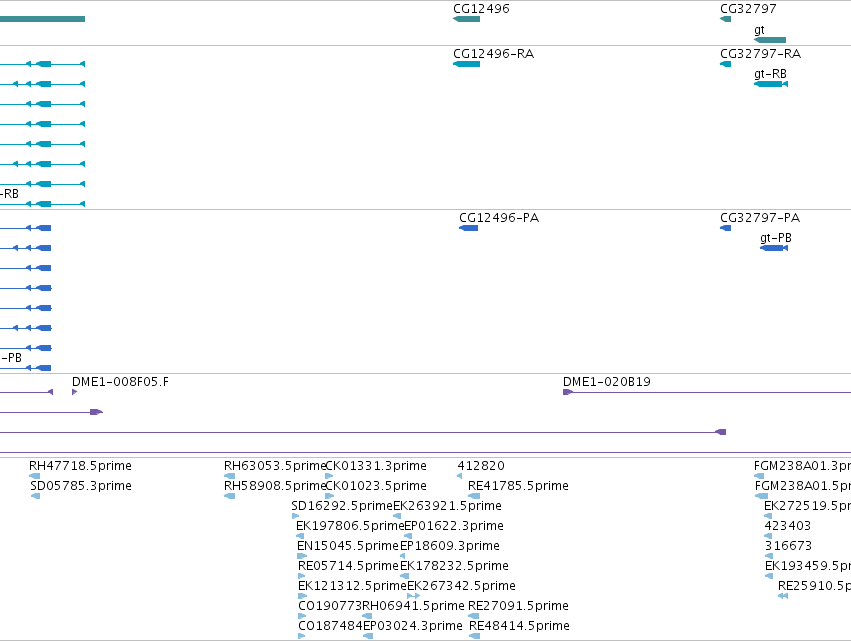Viewport: 851px width, 641px height.
Task: Click the EP18609.3prime EST label
Action: [x=450, y=546]
